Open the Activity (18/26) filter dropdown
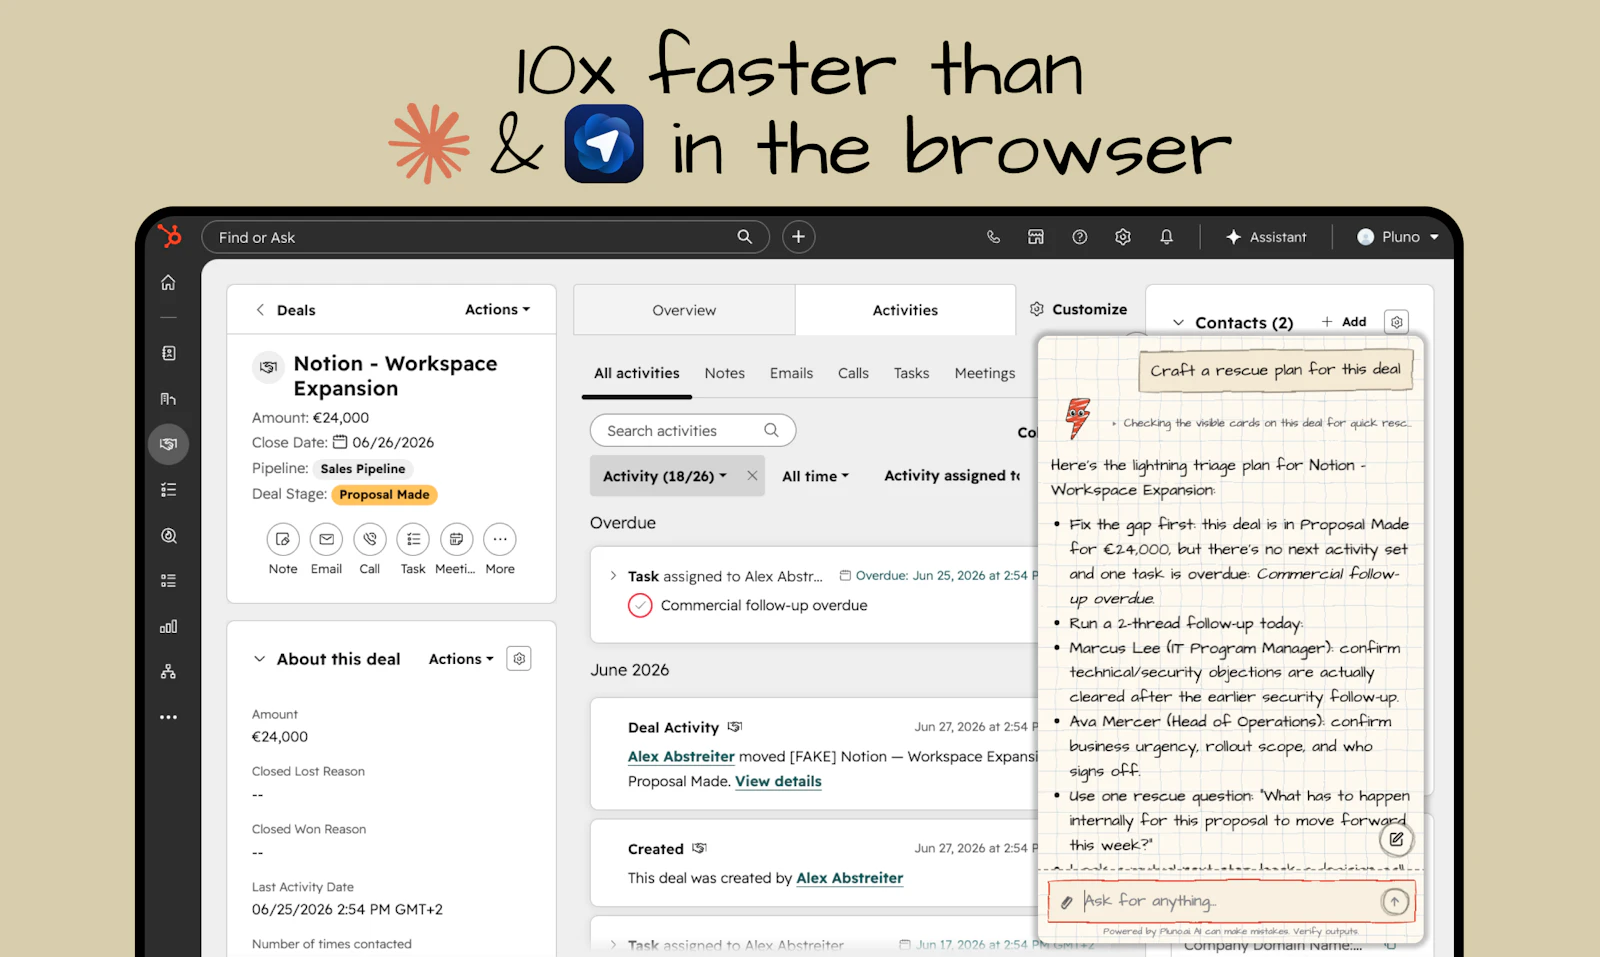 pyautogui.click(x=665, y=476)
